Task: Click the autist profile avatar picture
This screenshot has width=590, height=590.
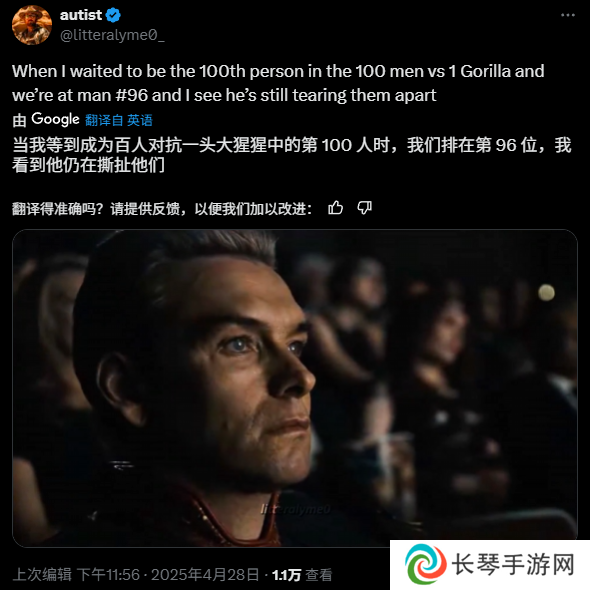Action: 32,25
